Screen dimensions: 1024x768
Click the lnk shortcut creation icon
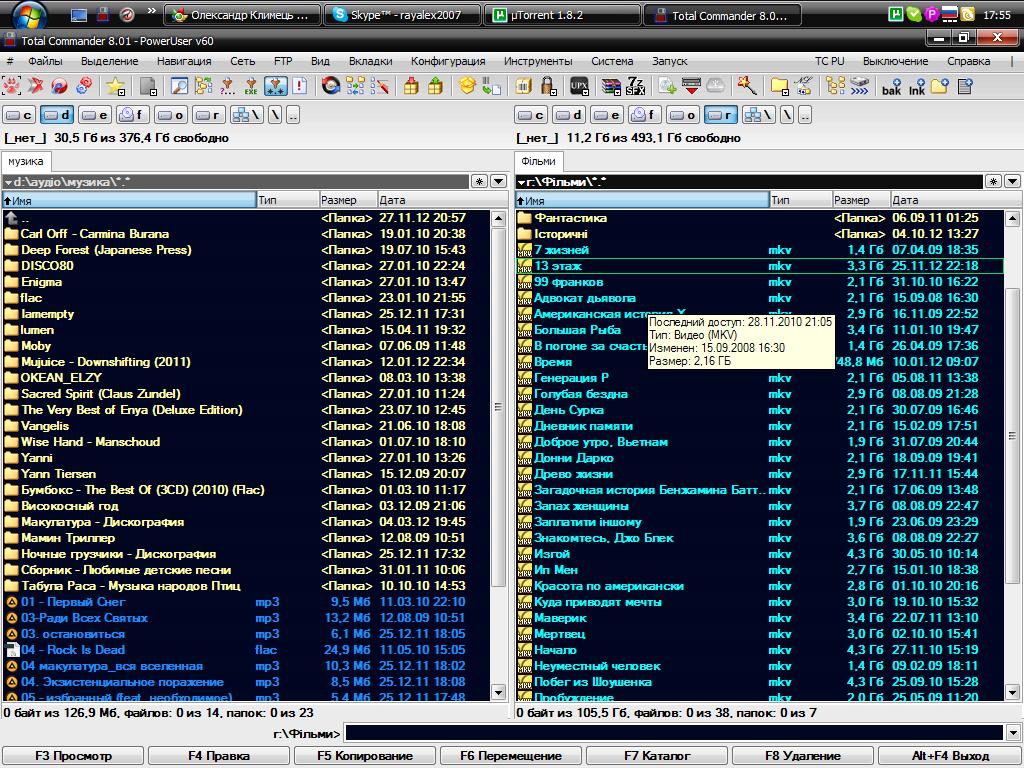tap(917, 86)
